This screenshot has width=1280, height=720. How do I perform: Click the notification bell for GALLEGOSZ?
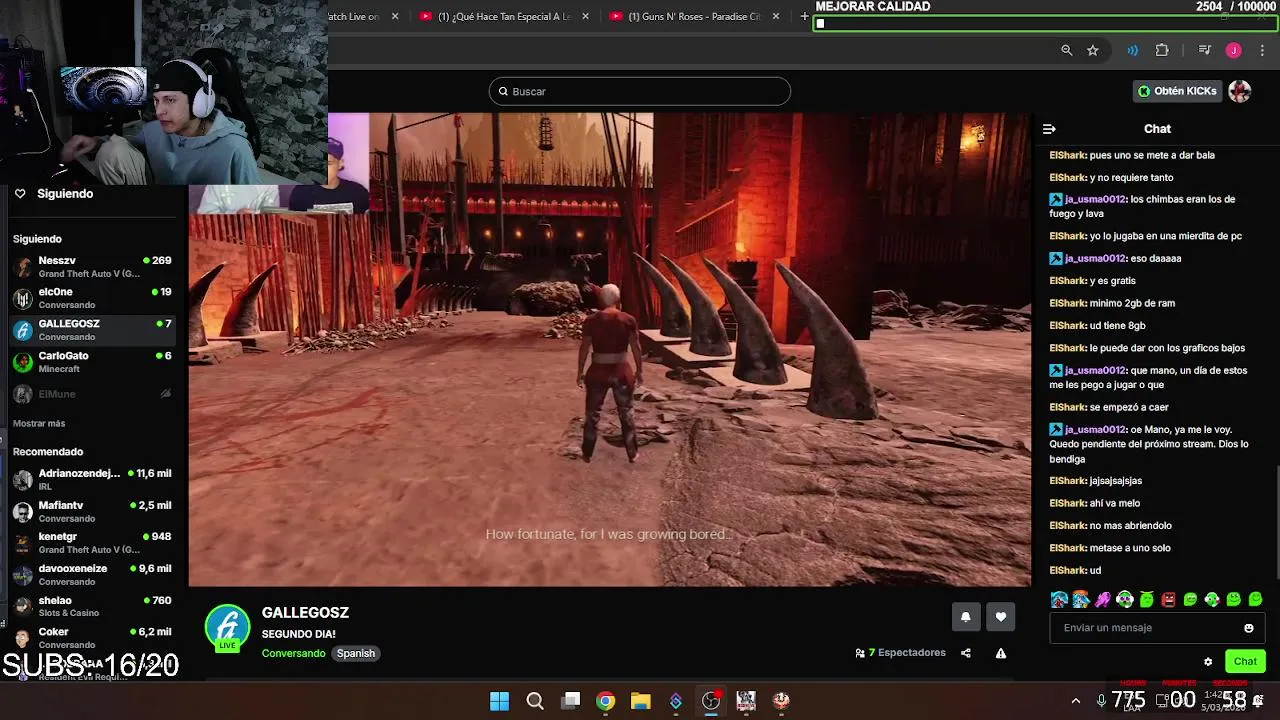[965, 617]
